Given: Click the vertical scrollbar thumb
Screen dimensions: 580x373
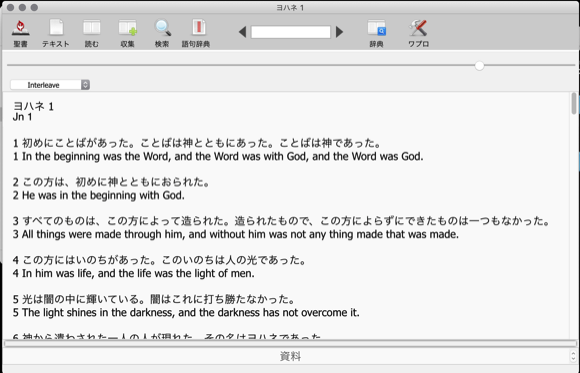Looking at the screenshot, I should 574,103.
